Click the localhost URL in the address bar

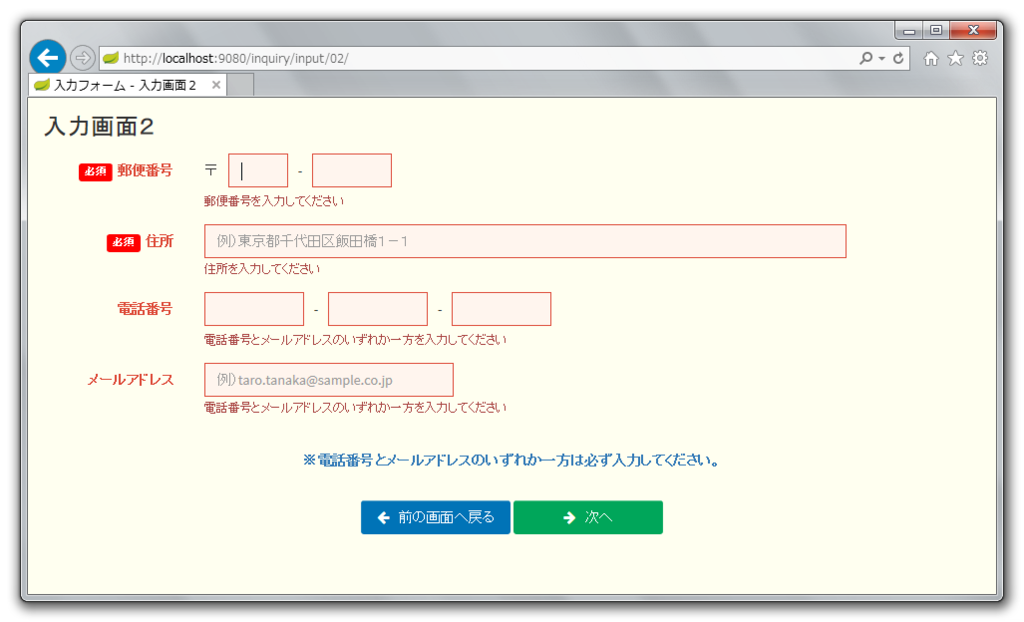click(235, 59)
